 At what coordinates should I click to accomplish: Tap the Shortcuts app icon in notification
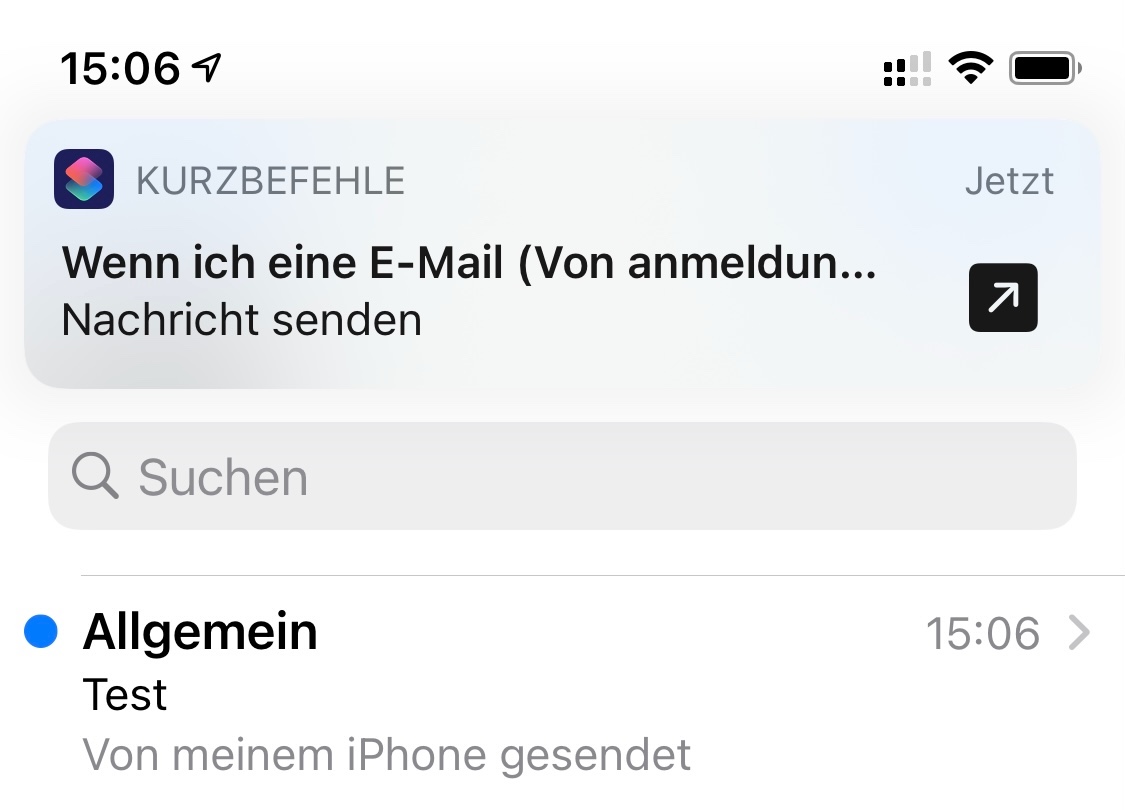(84, 179)
